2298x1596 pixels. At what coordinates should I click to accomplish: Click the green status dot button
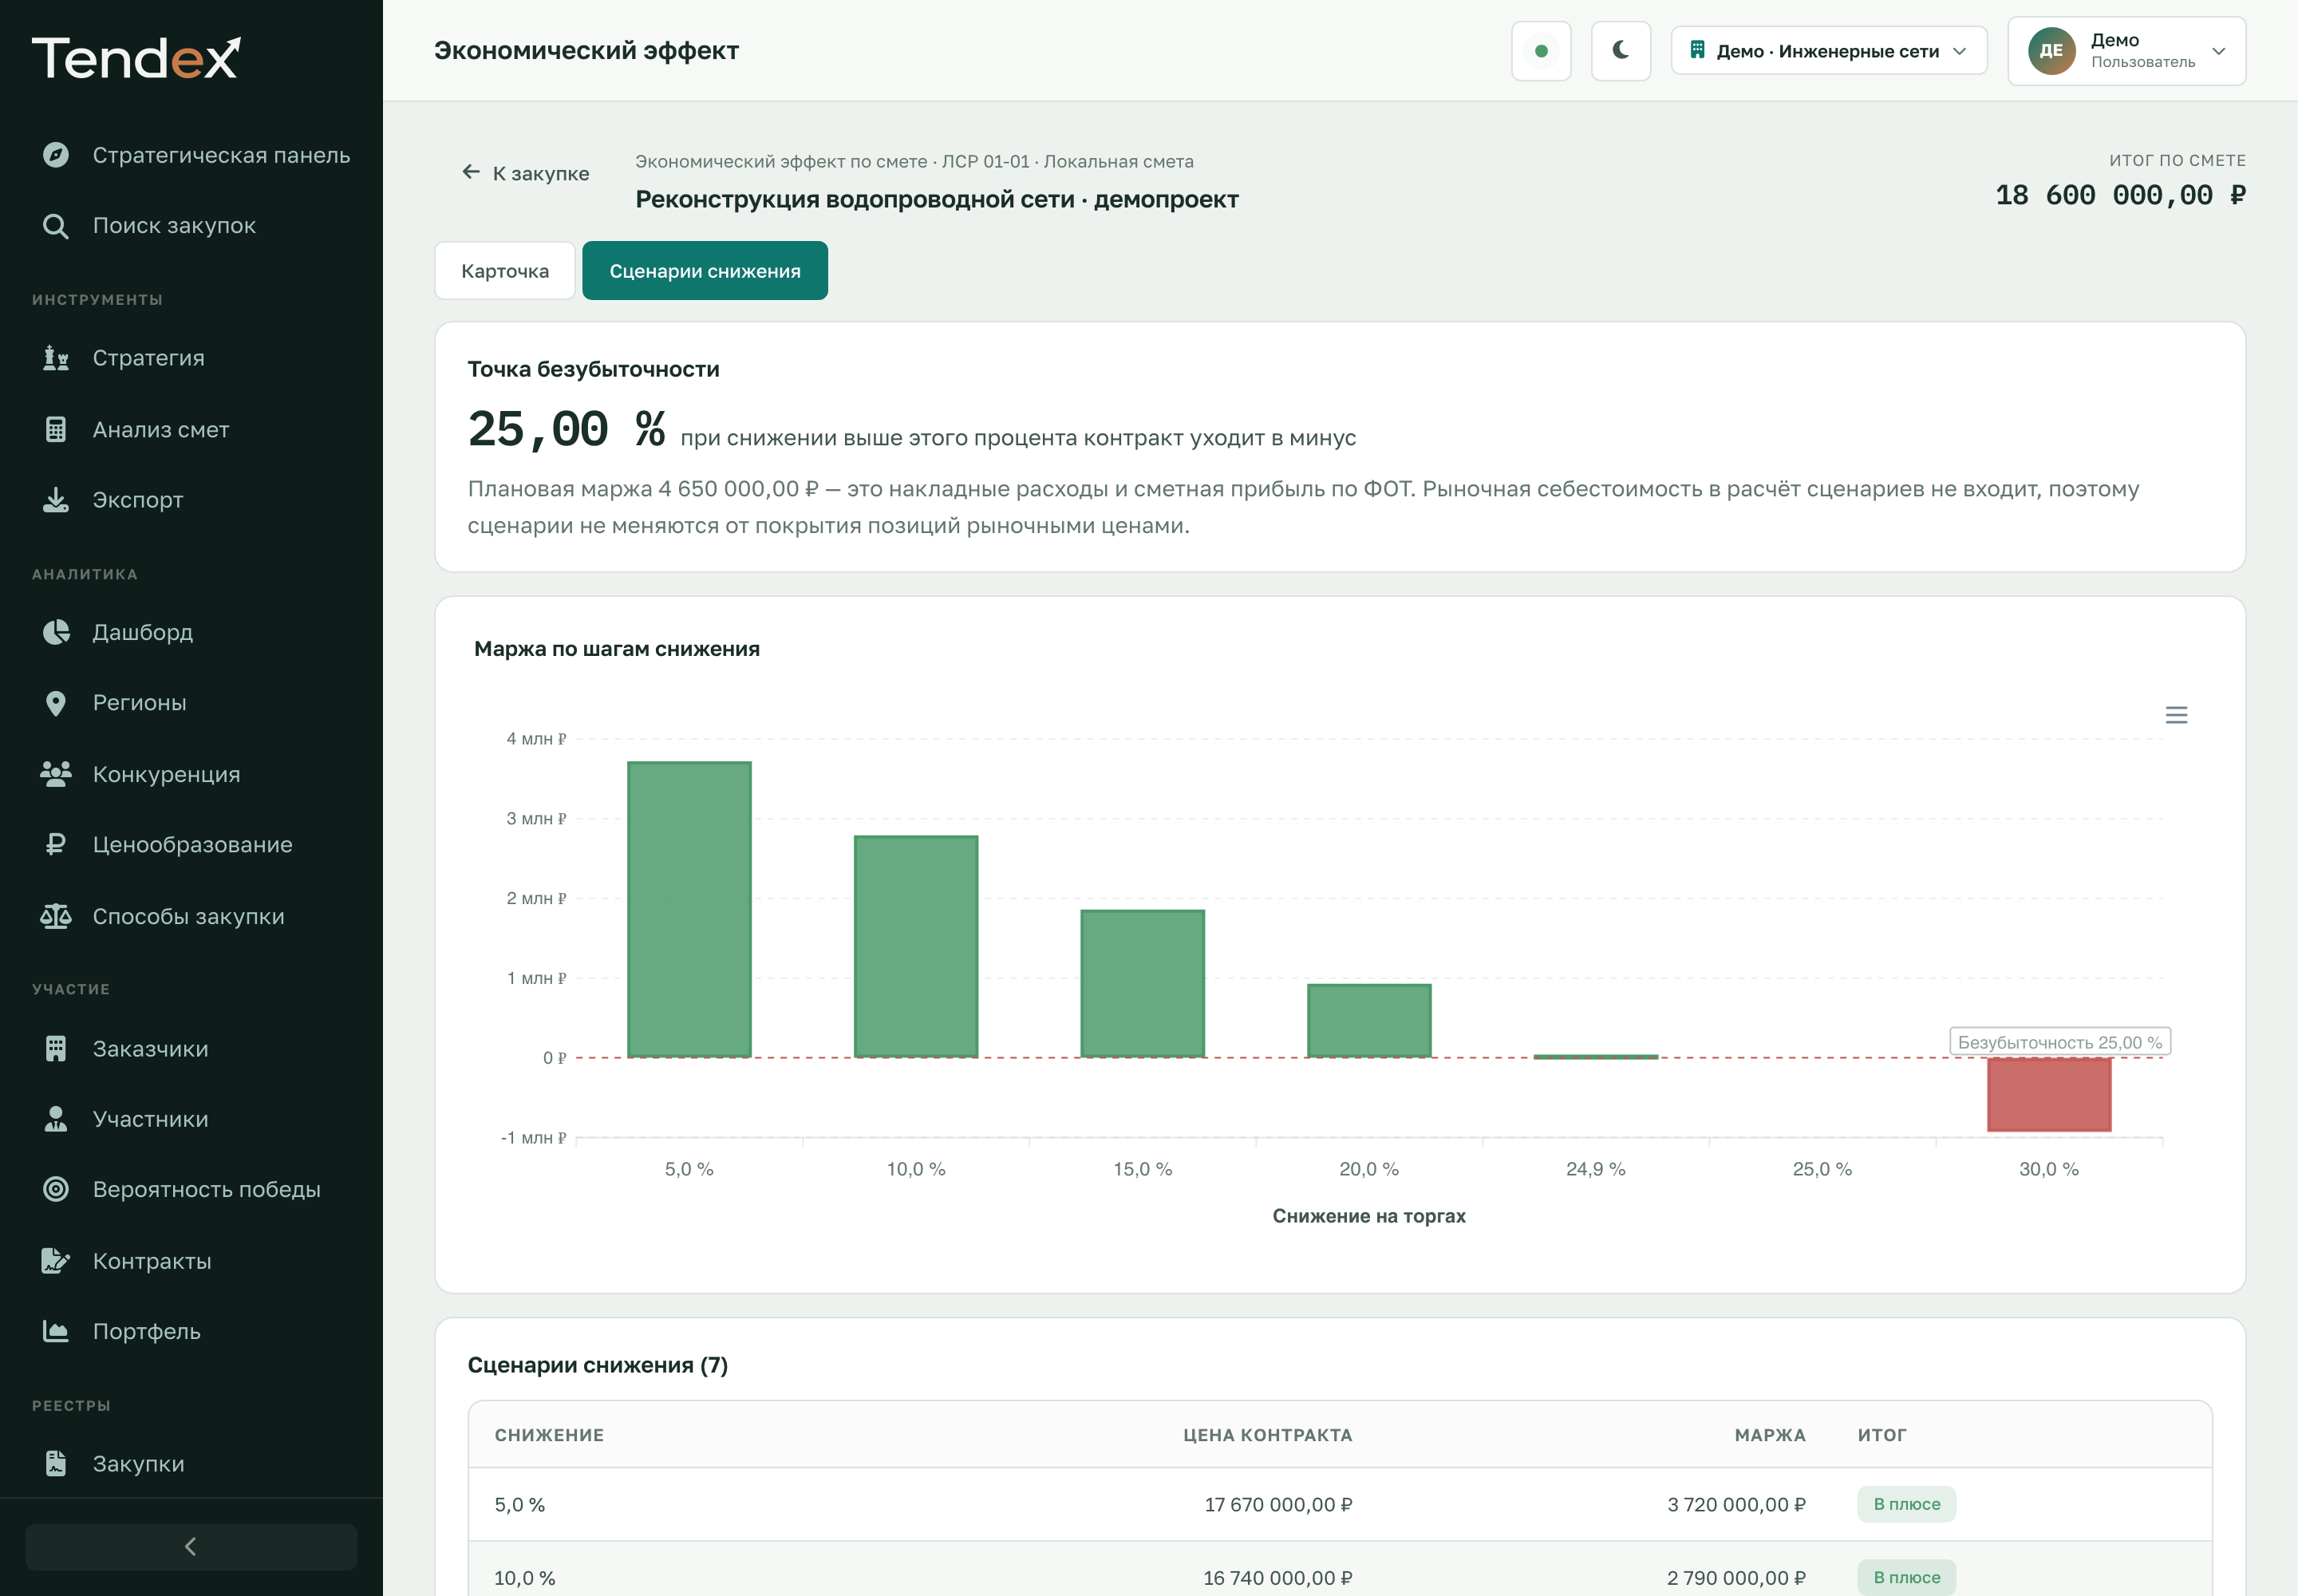1541,51
